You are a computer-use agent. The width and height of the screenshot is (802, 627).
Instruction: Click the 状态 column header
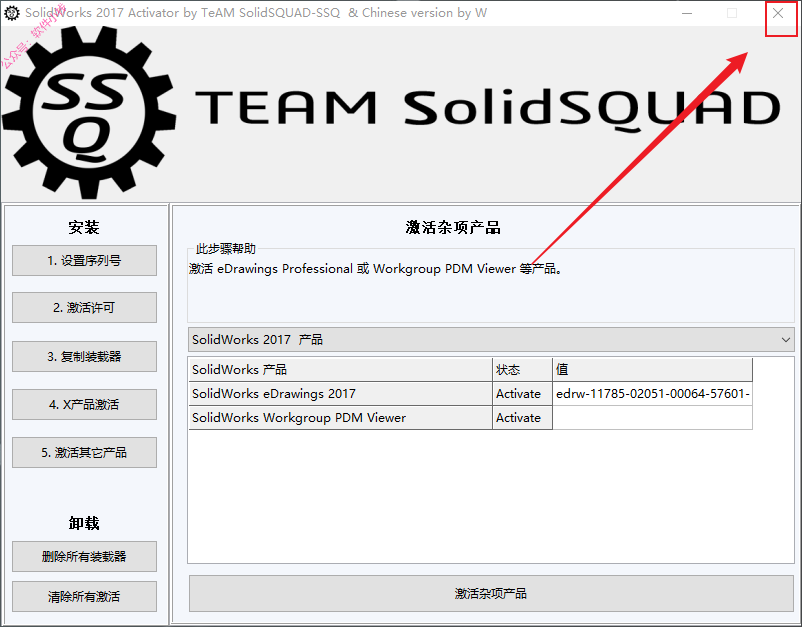pos(522,370)
